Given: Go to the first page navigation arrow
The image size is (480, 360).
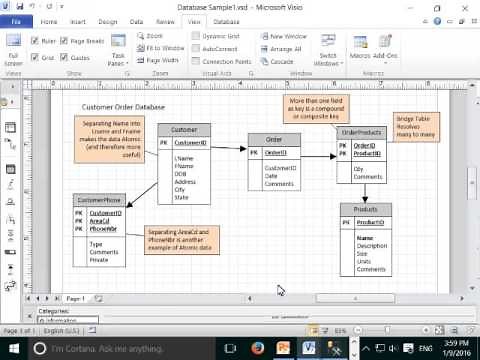Looking at the screenshot, I should [x=28, y=298].
